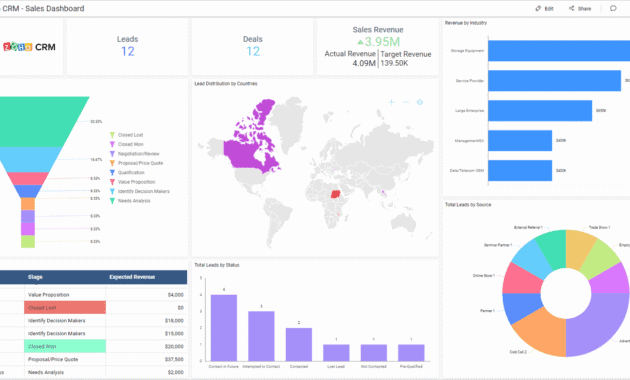Click the Contact in Future status bar
The height and width of the screenshot is (380, 630).
point(224,328)
